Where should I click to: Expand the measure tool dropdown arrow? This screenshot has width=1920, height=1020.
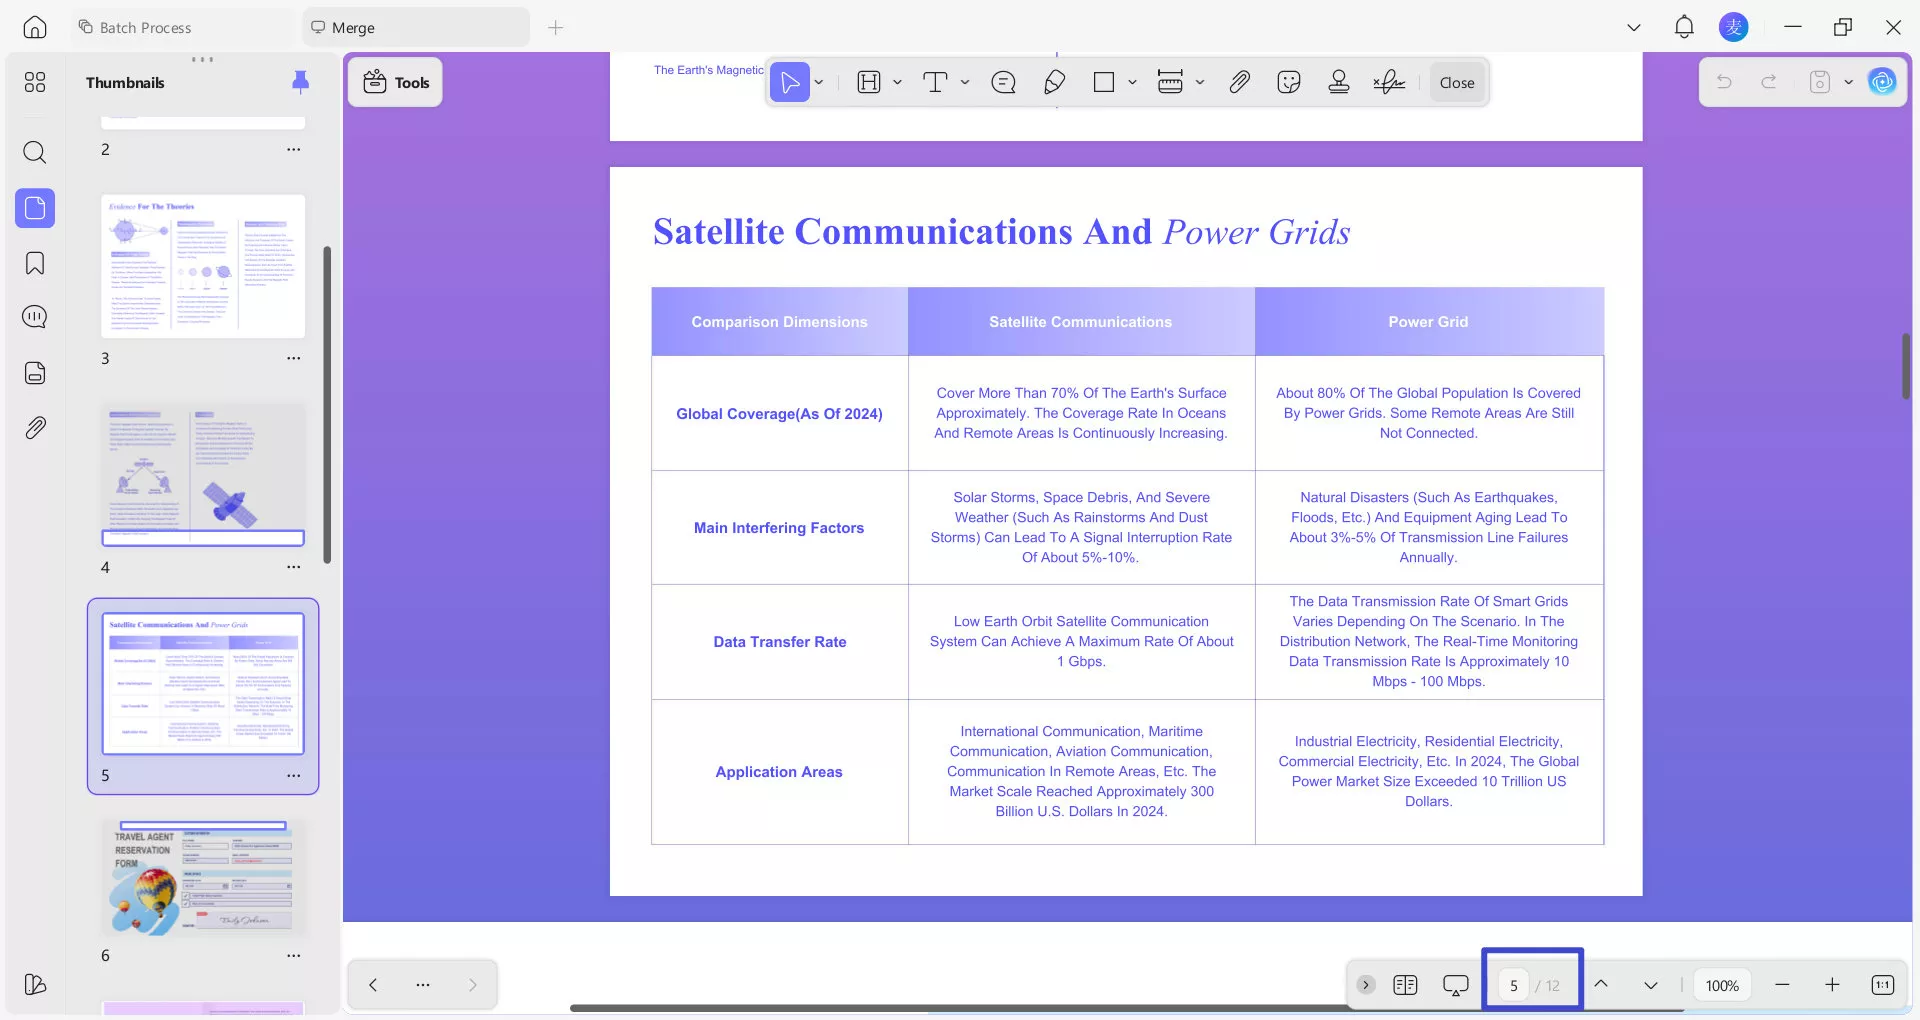1200,82
